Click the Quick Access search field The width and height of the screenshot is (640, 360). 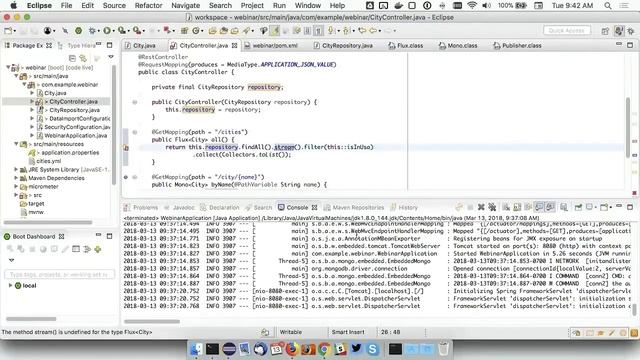pos(567,31)
